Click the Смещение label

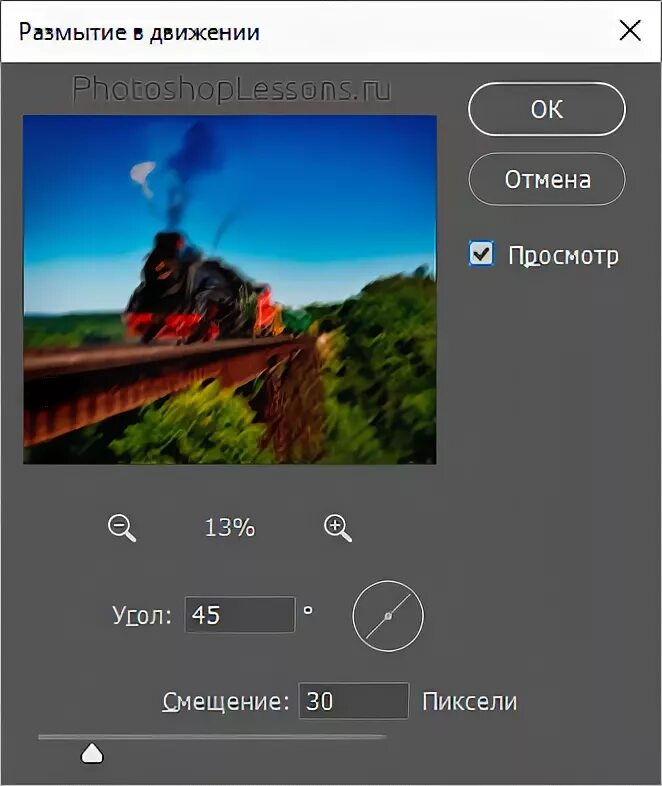point(226,701)
